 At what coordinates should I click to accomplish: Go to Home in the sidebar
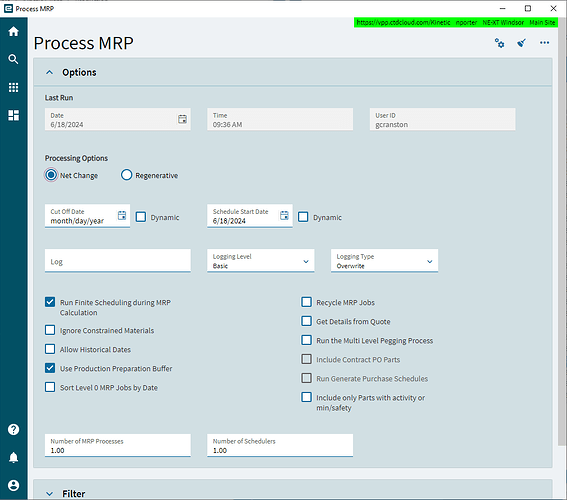[13, 31]
